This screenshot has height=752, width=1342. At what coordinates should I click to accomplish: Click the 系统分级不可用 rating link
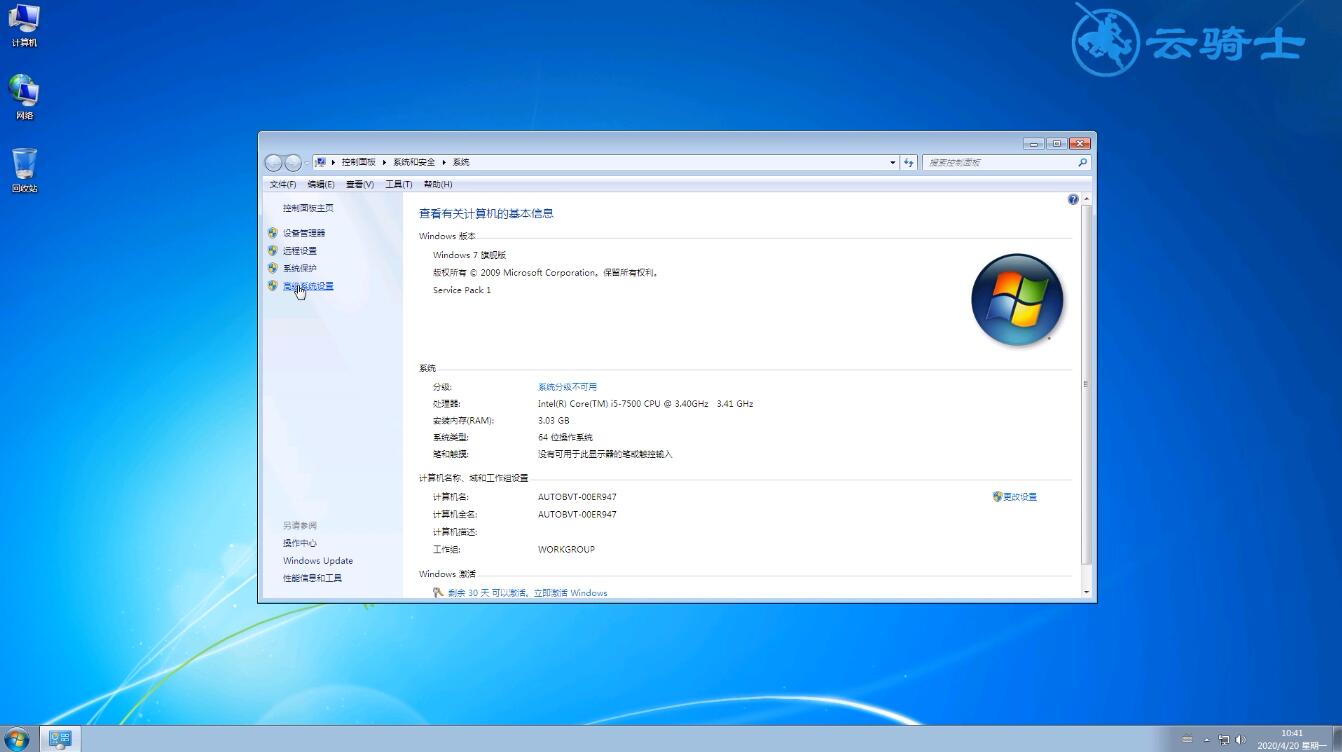coord(567,387)
